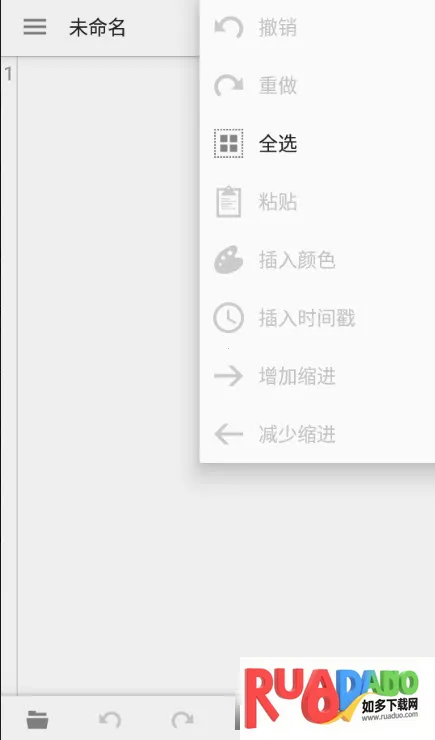This screenshot has height=740, width=435.
Task: Click the right arrow increase-indent icon
Action: click(229, 376)
